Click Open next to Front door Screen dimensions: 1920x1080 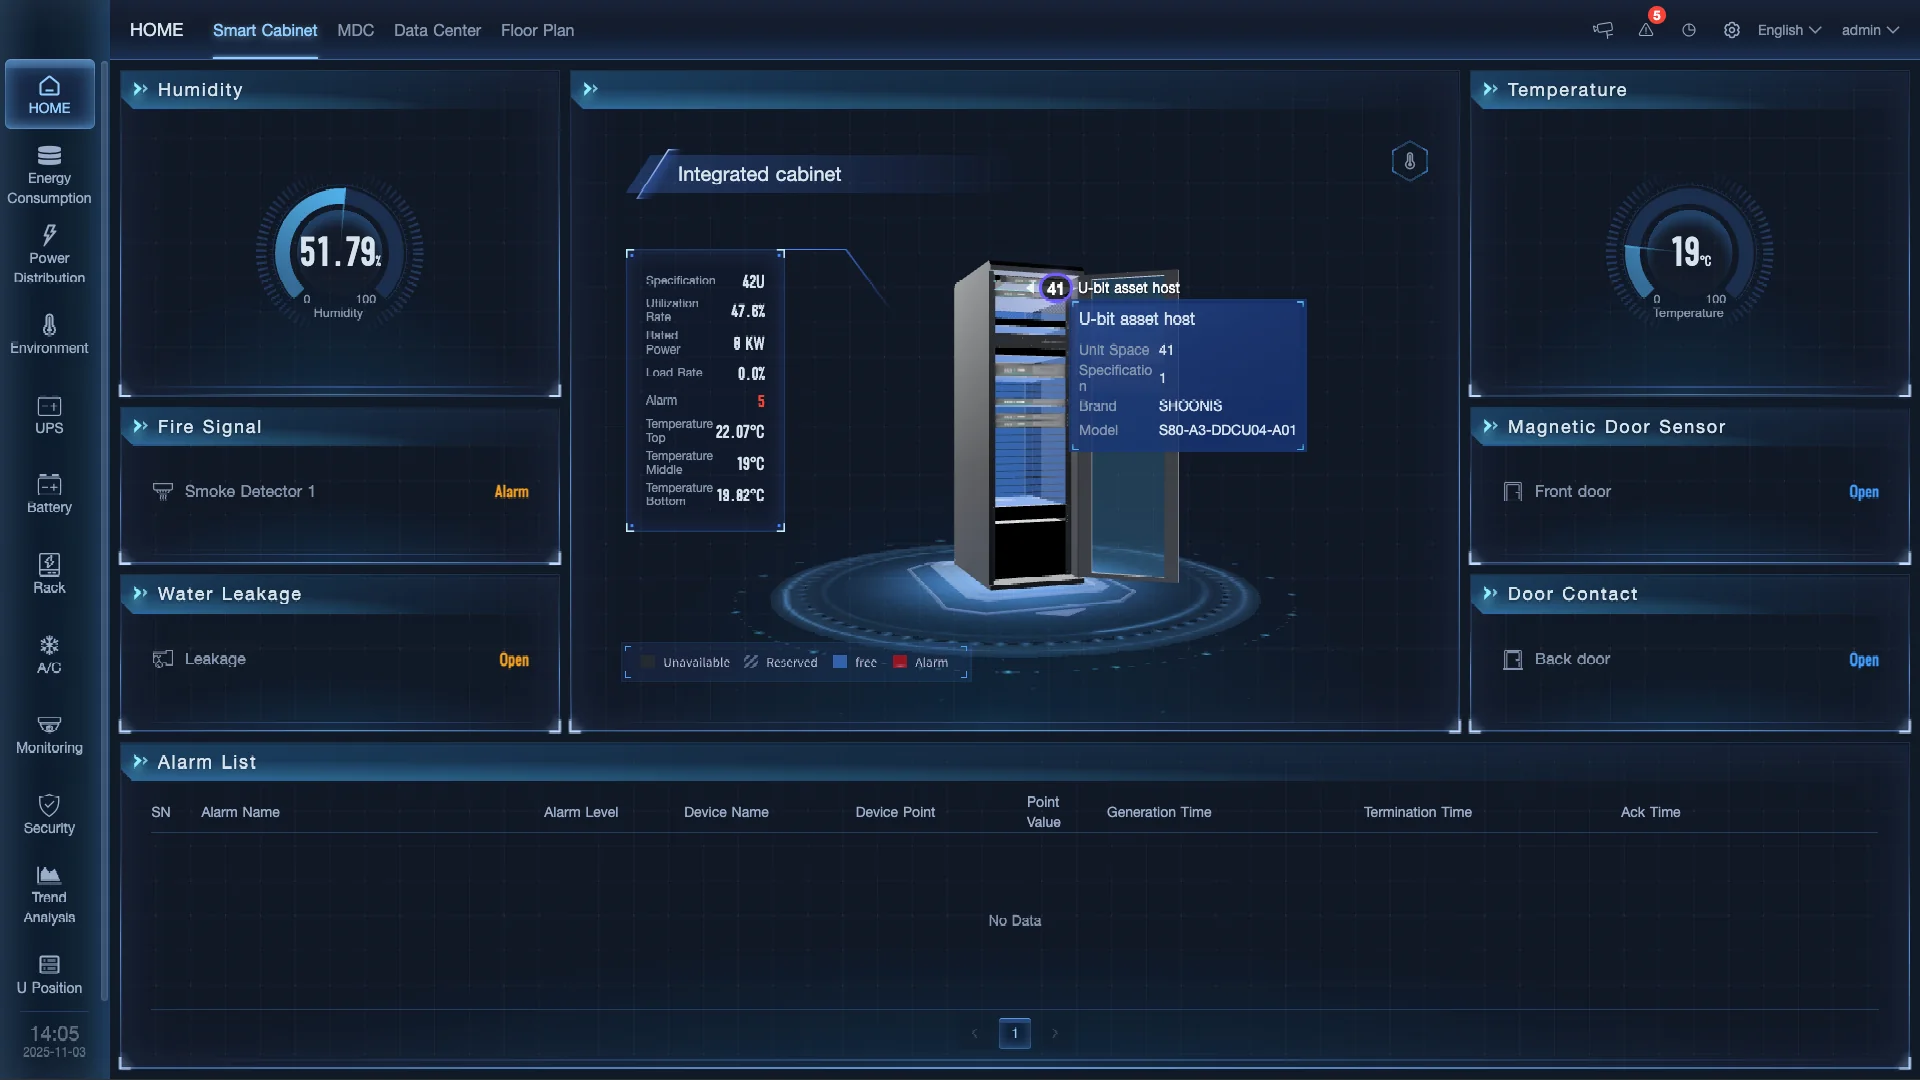1863,492
